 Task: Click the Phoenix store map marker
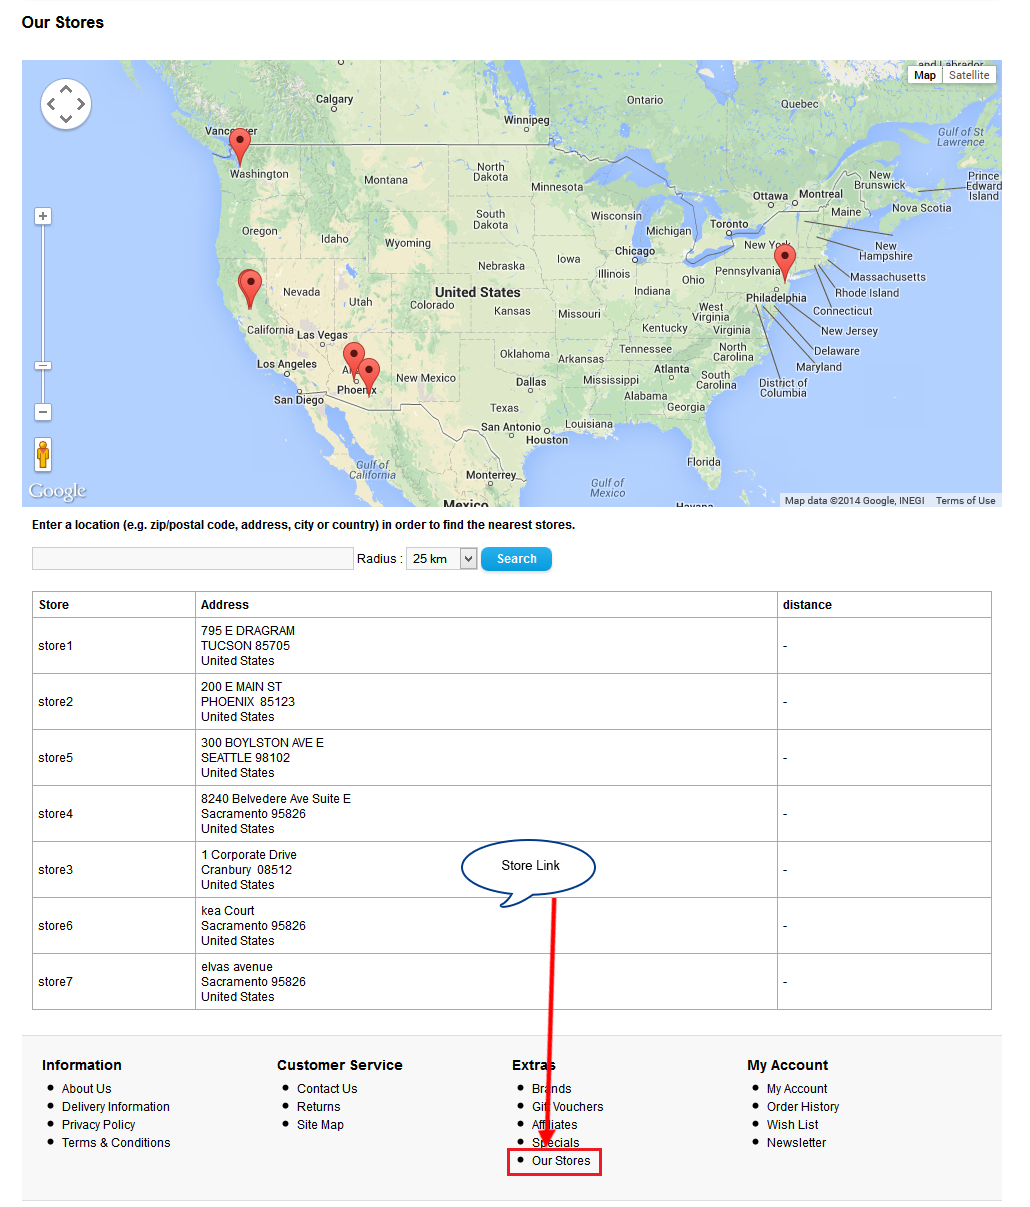point(353,360)
